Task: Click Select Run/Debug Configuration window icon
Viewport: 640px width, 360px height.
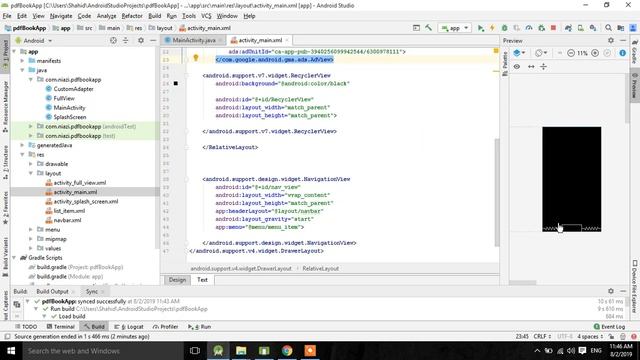Action: point(416,28)
